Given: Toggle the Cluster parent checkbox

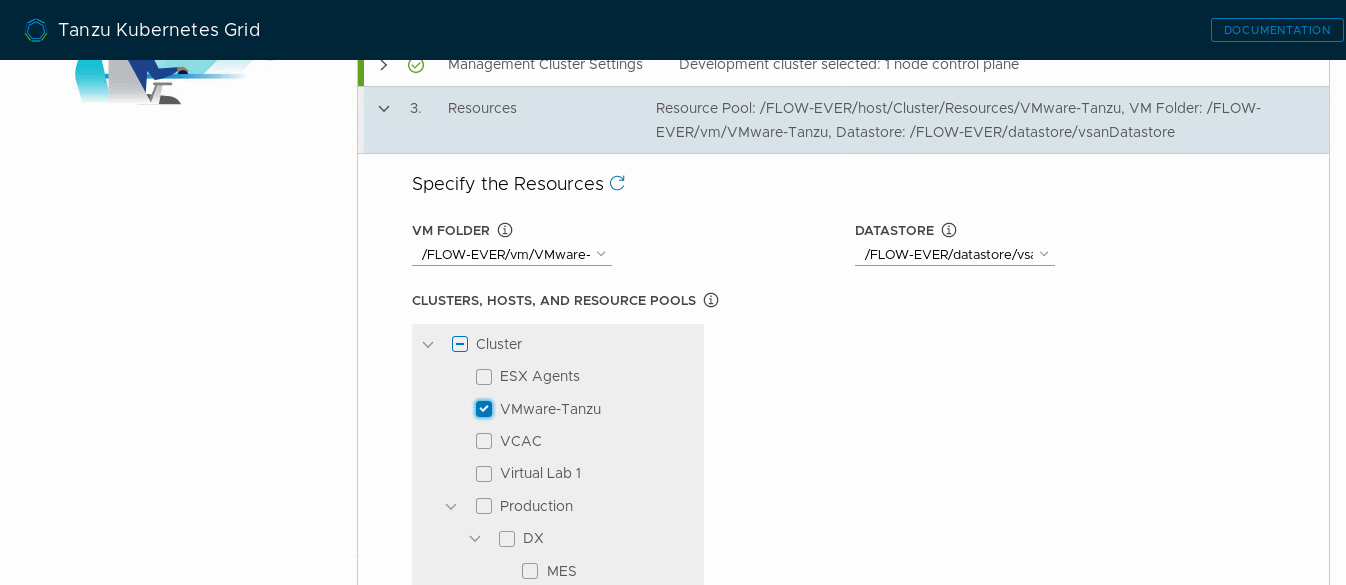Looking at the screenshot, I should [x=460, y=344].
